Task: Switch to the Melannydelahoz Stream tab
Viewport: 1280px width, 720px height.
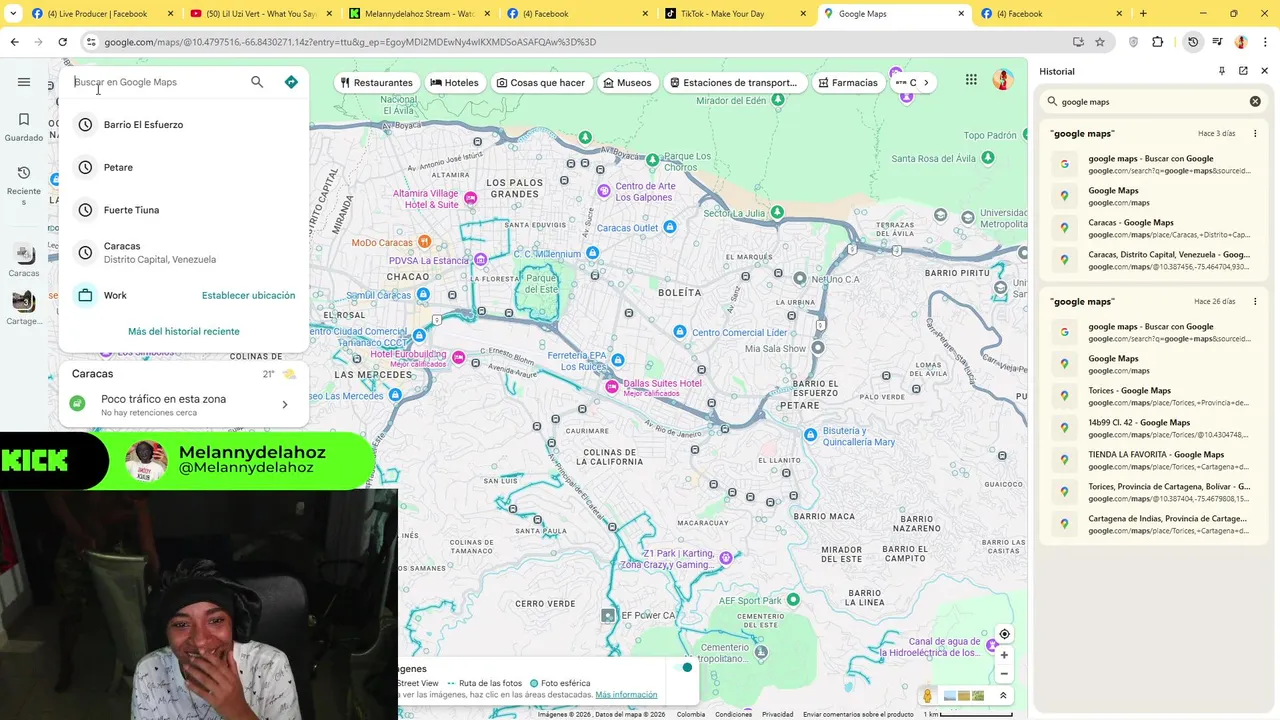Action: point(419,14)
